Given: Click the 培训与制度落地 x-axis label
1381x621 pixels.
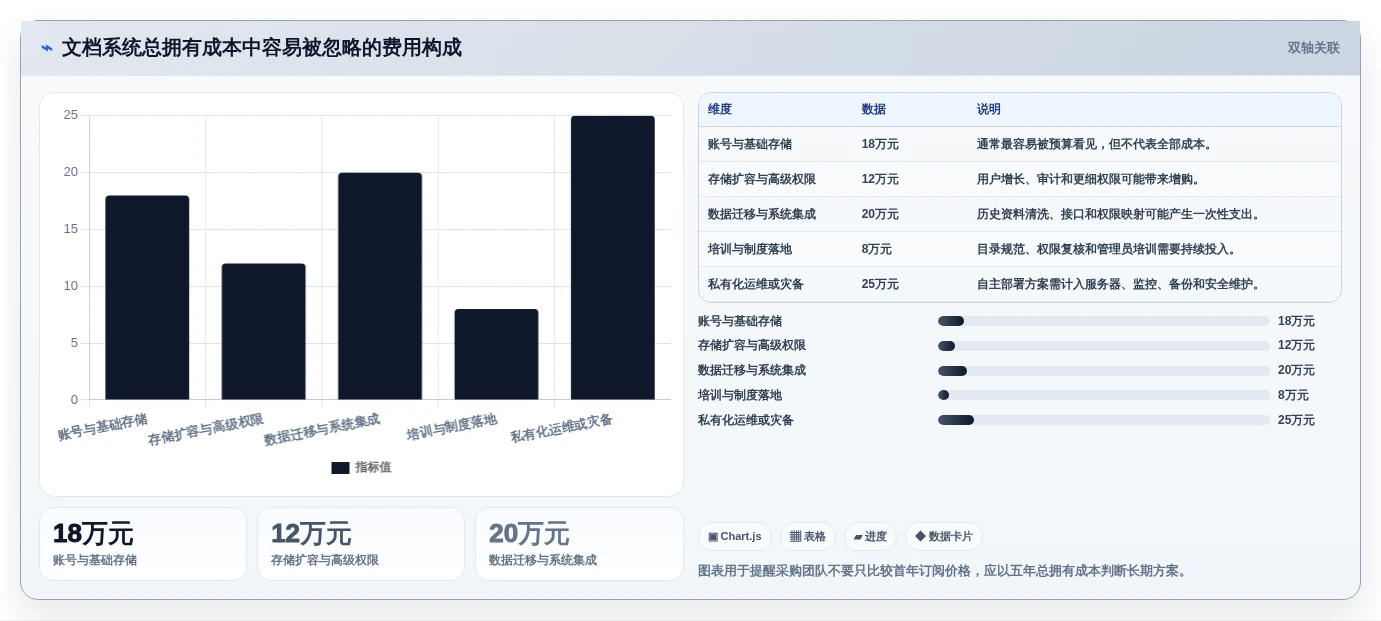Looking at the screenshot, I should coord(451,427).
